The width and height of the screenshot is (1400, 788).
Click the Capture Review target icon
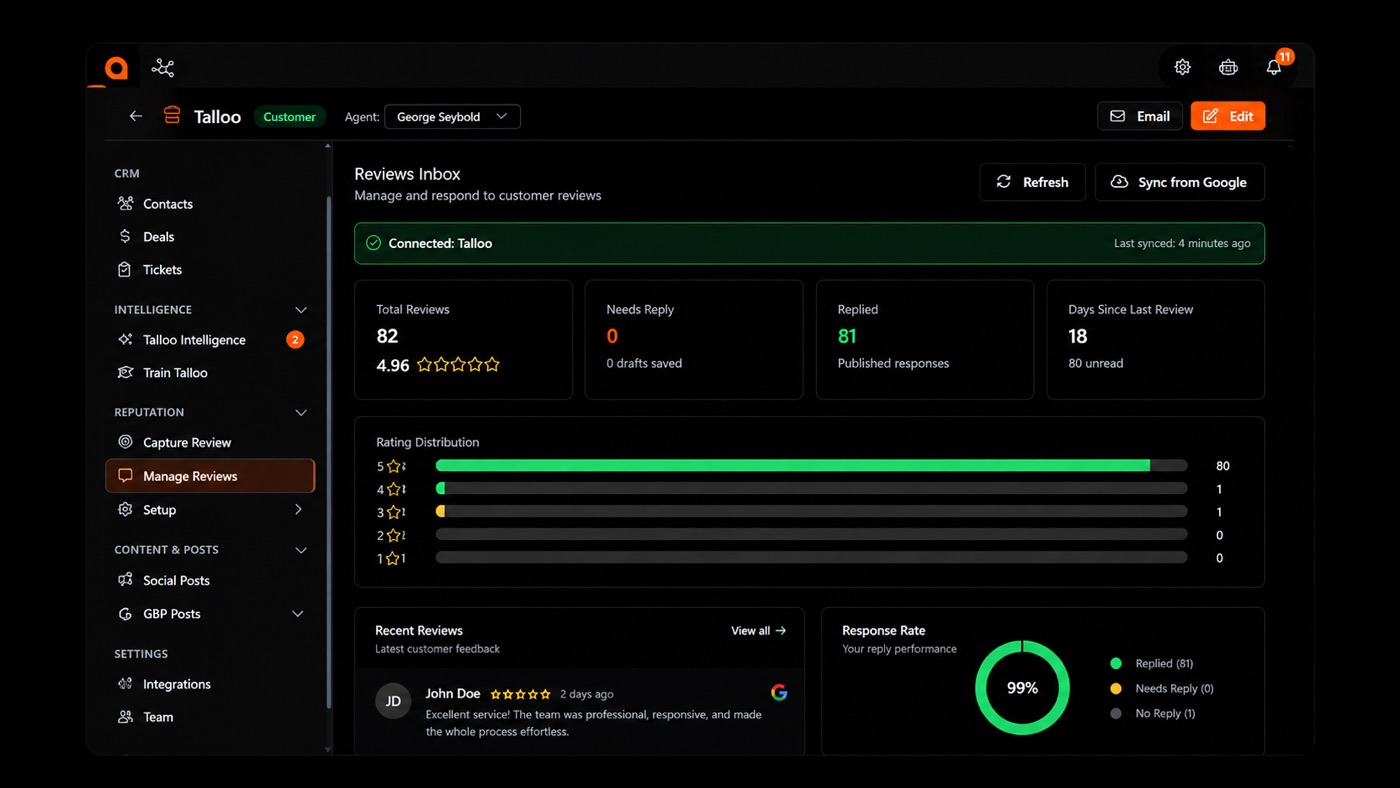[x=125, y=442]
